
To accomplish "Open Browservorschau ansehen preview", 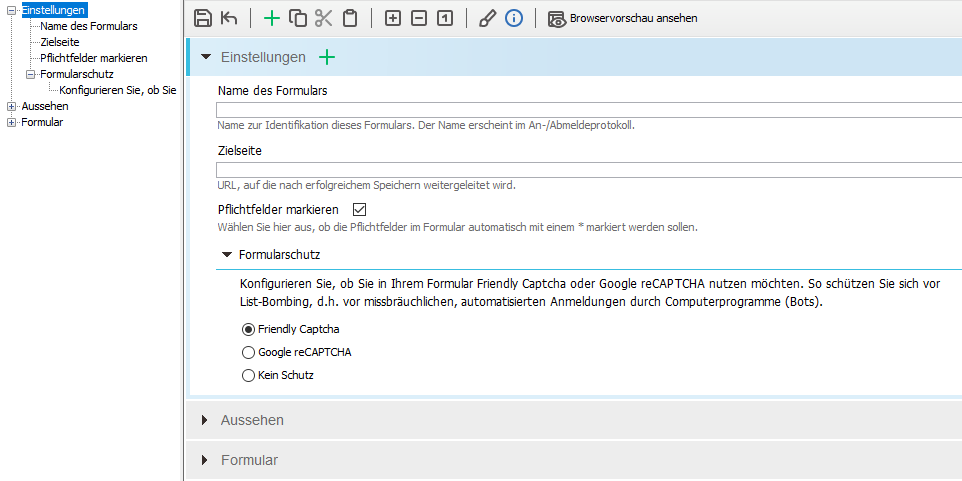I will 623,18.
